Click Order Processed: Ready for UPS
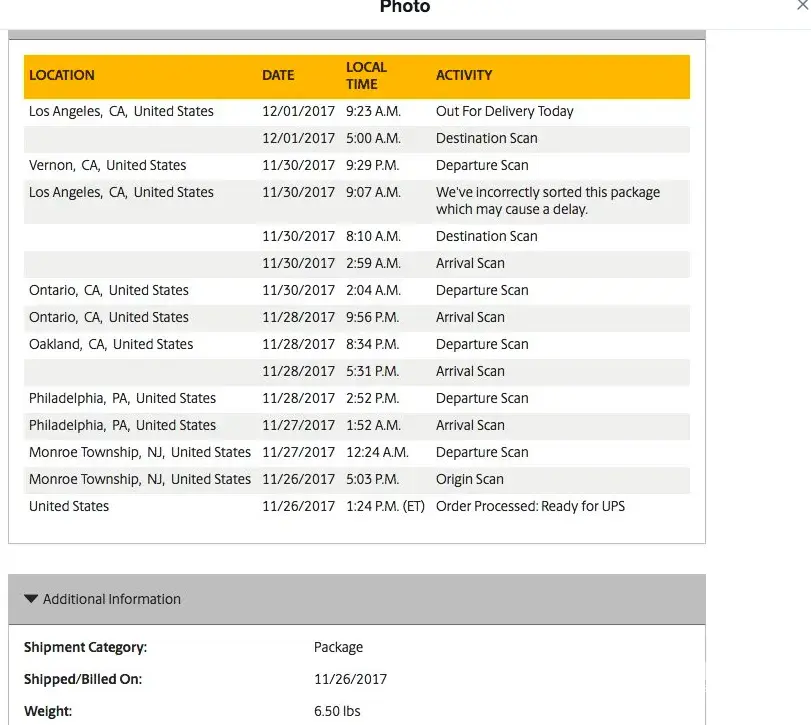 [x=530, y=506]
